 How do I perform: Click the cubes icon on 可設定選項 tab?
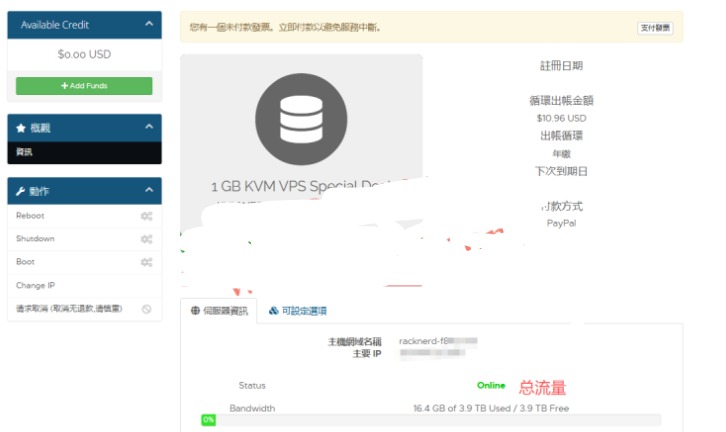(x=274, y=311)
